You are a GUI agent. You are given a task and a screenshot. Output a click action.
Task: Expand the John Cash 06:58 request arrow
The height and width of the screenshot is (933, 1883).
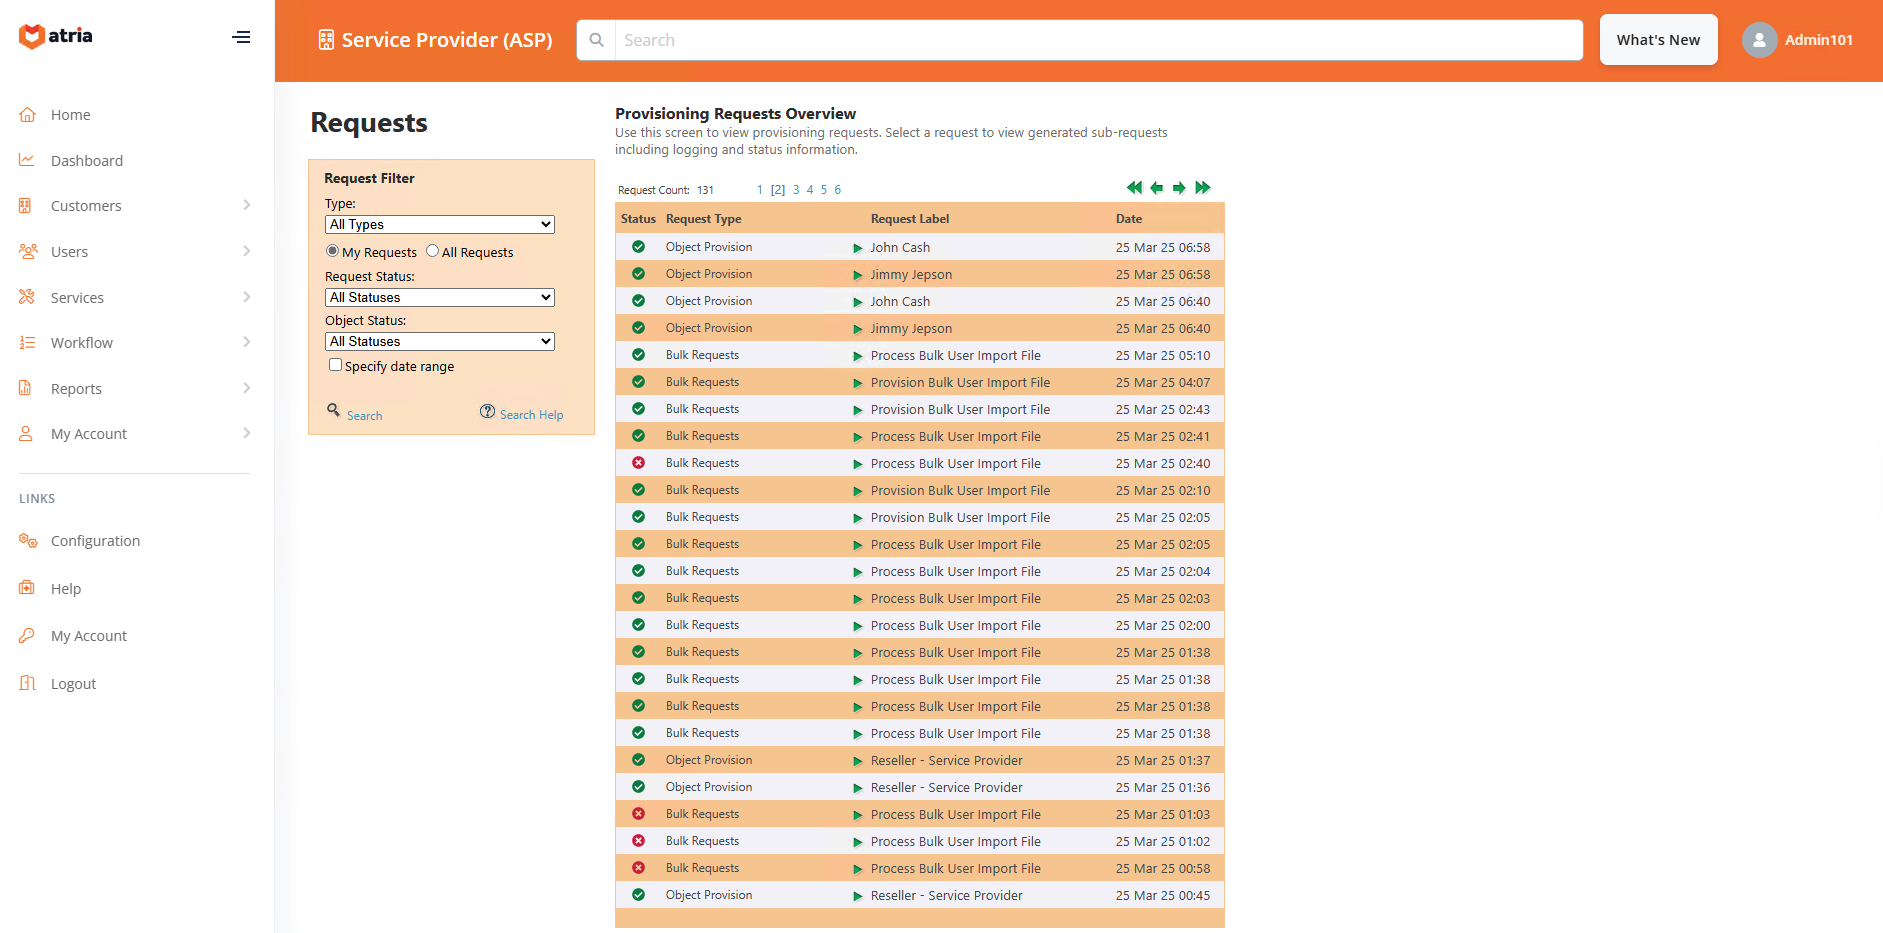click(x=857, y=248)
